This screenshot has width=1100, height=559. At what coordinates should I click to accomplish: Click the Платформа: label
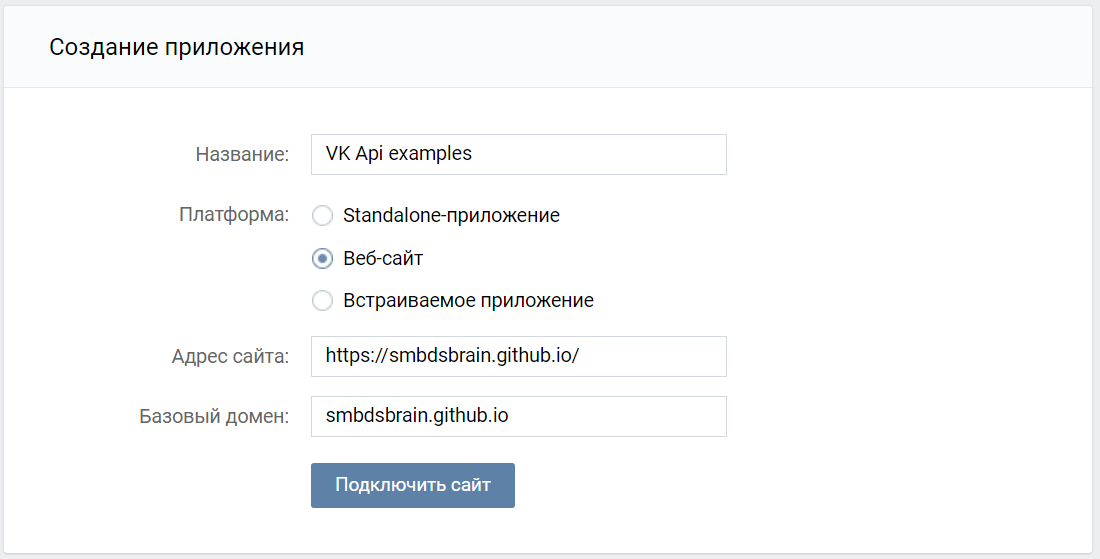coord(234,214)
